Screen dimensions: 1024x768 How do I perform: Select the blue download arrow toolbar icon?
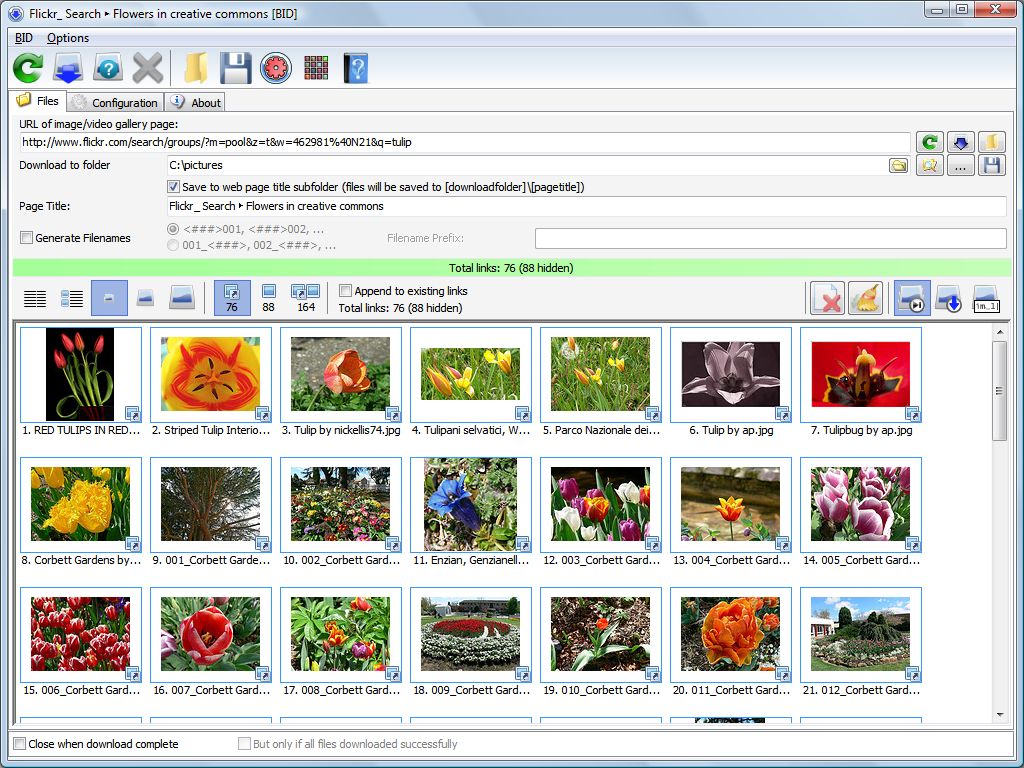click(67, 68)
